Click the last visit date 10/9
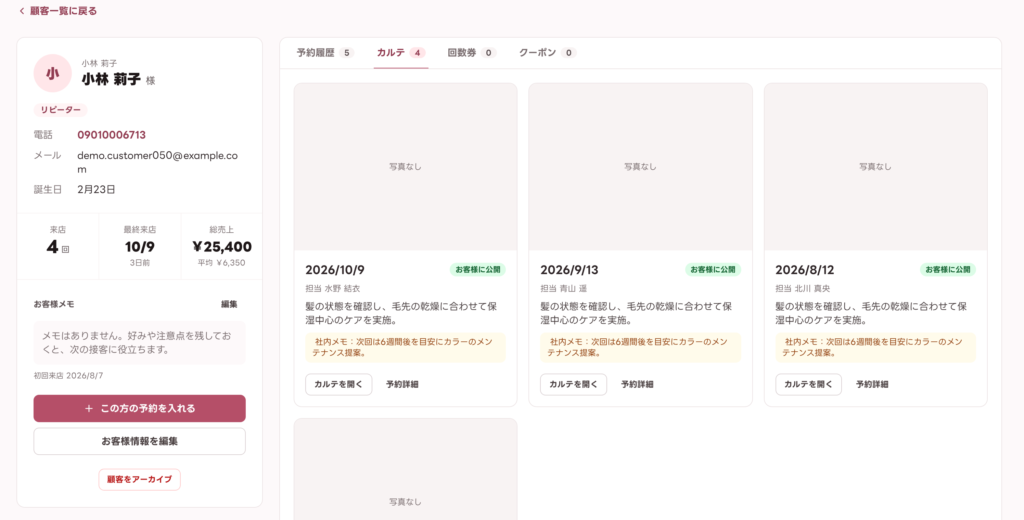1024x520 pixels. click(x=140, y=247)
